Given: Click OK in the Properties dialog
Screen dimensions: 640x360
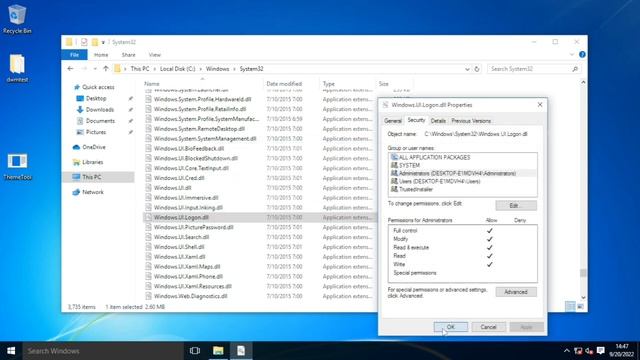Looking at the screenshot, I should 451,327.
